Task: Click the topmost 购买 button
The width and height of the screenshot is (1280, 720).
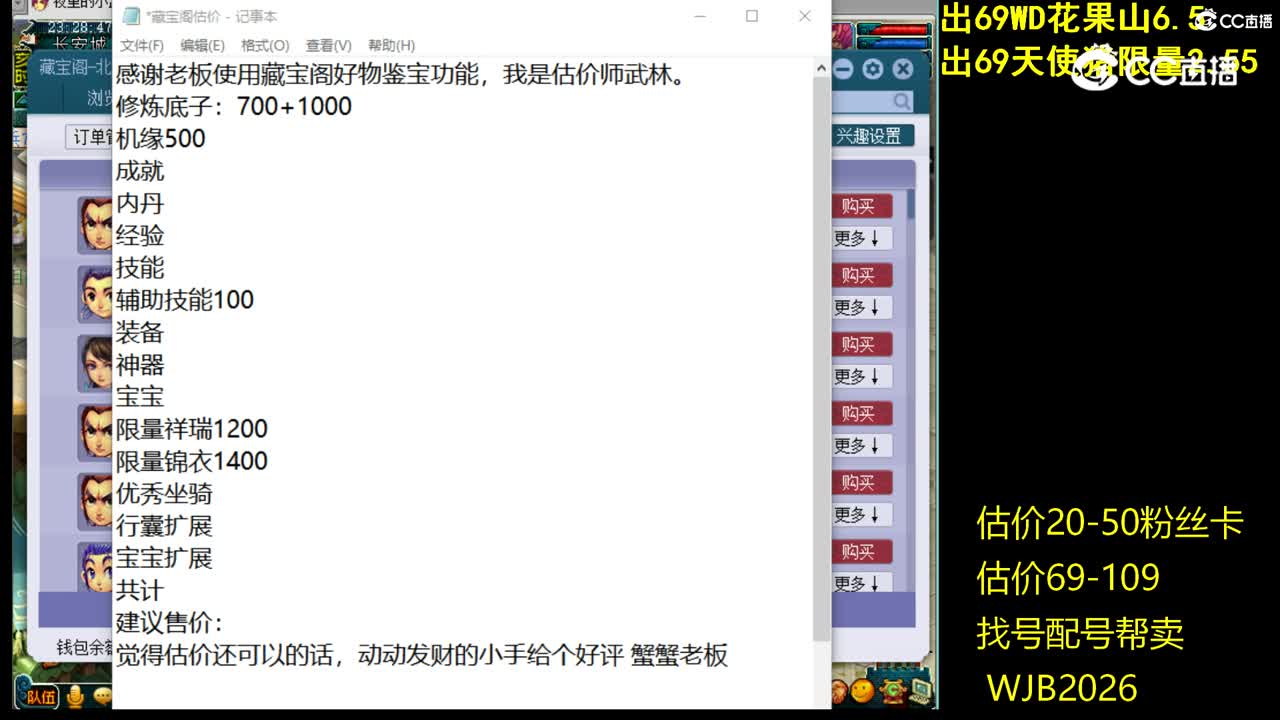Action: [x=860, y=206]
